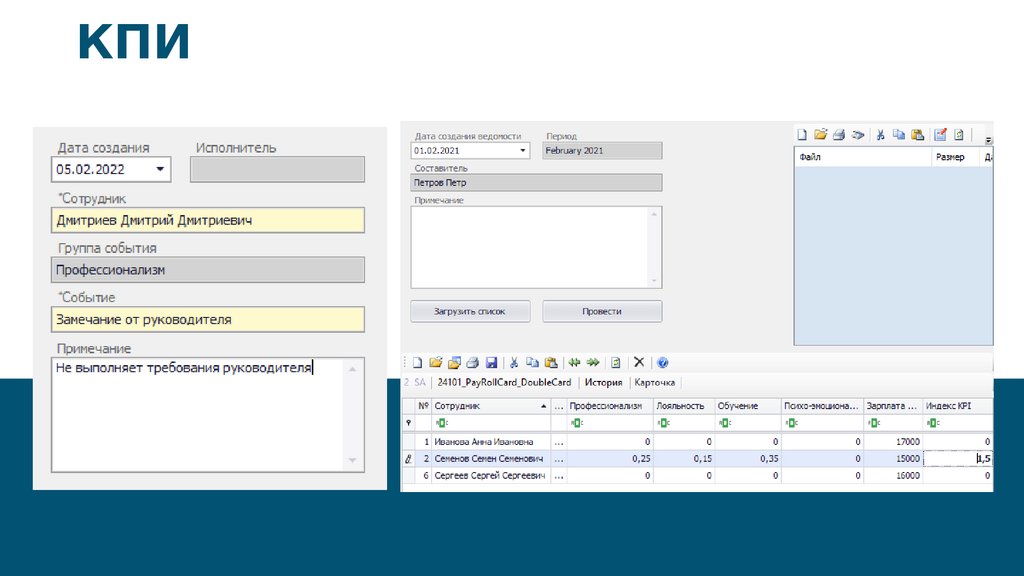Open ellipsis in Сергеев Сергей Сергеевич row
The image size is (1024, 576).
558,475
